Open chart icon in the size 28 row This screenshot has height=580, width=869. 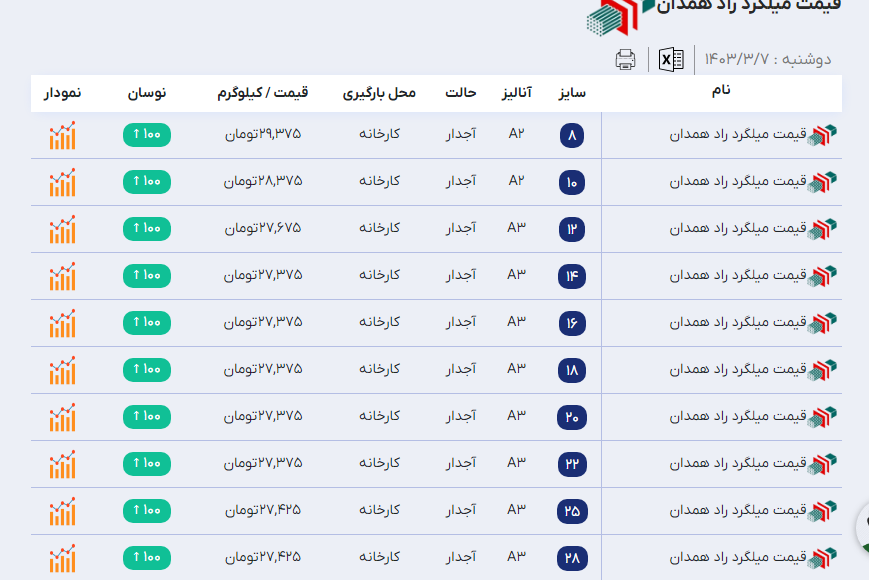point(62,557)
